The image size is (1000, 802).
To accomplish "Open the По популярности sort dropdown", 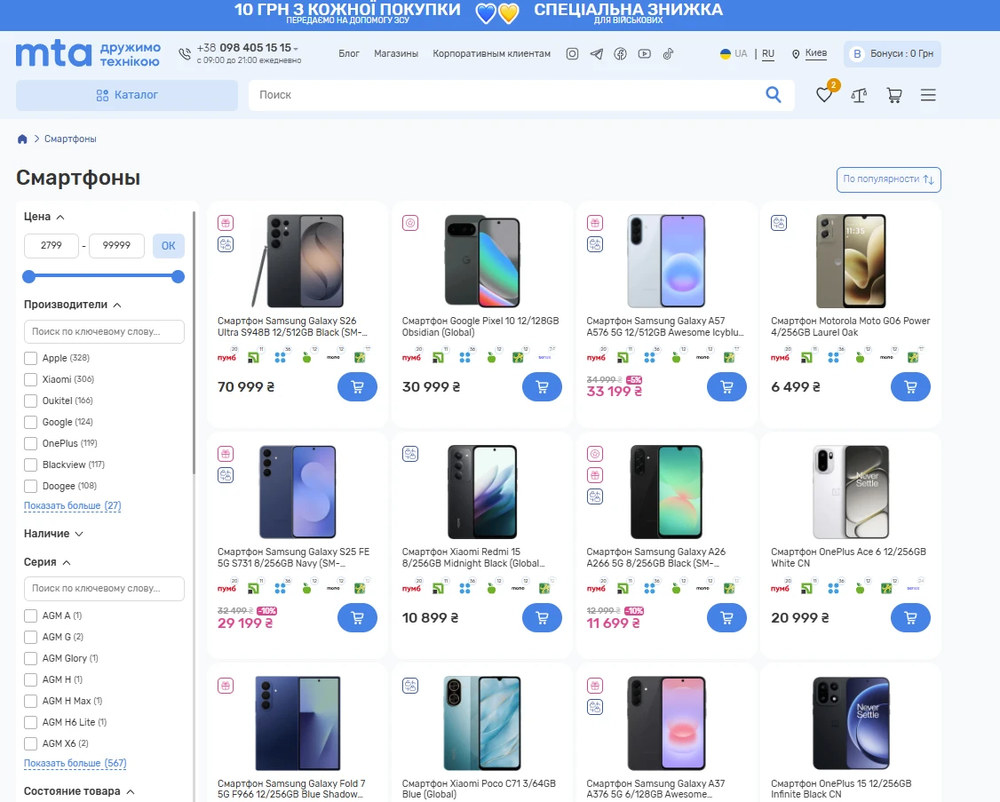I will 888,180.
